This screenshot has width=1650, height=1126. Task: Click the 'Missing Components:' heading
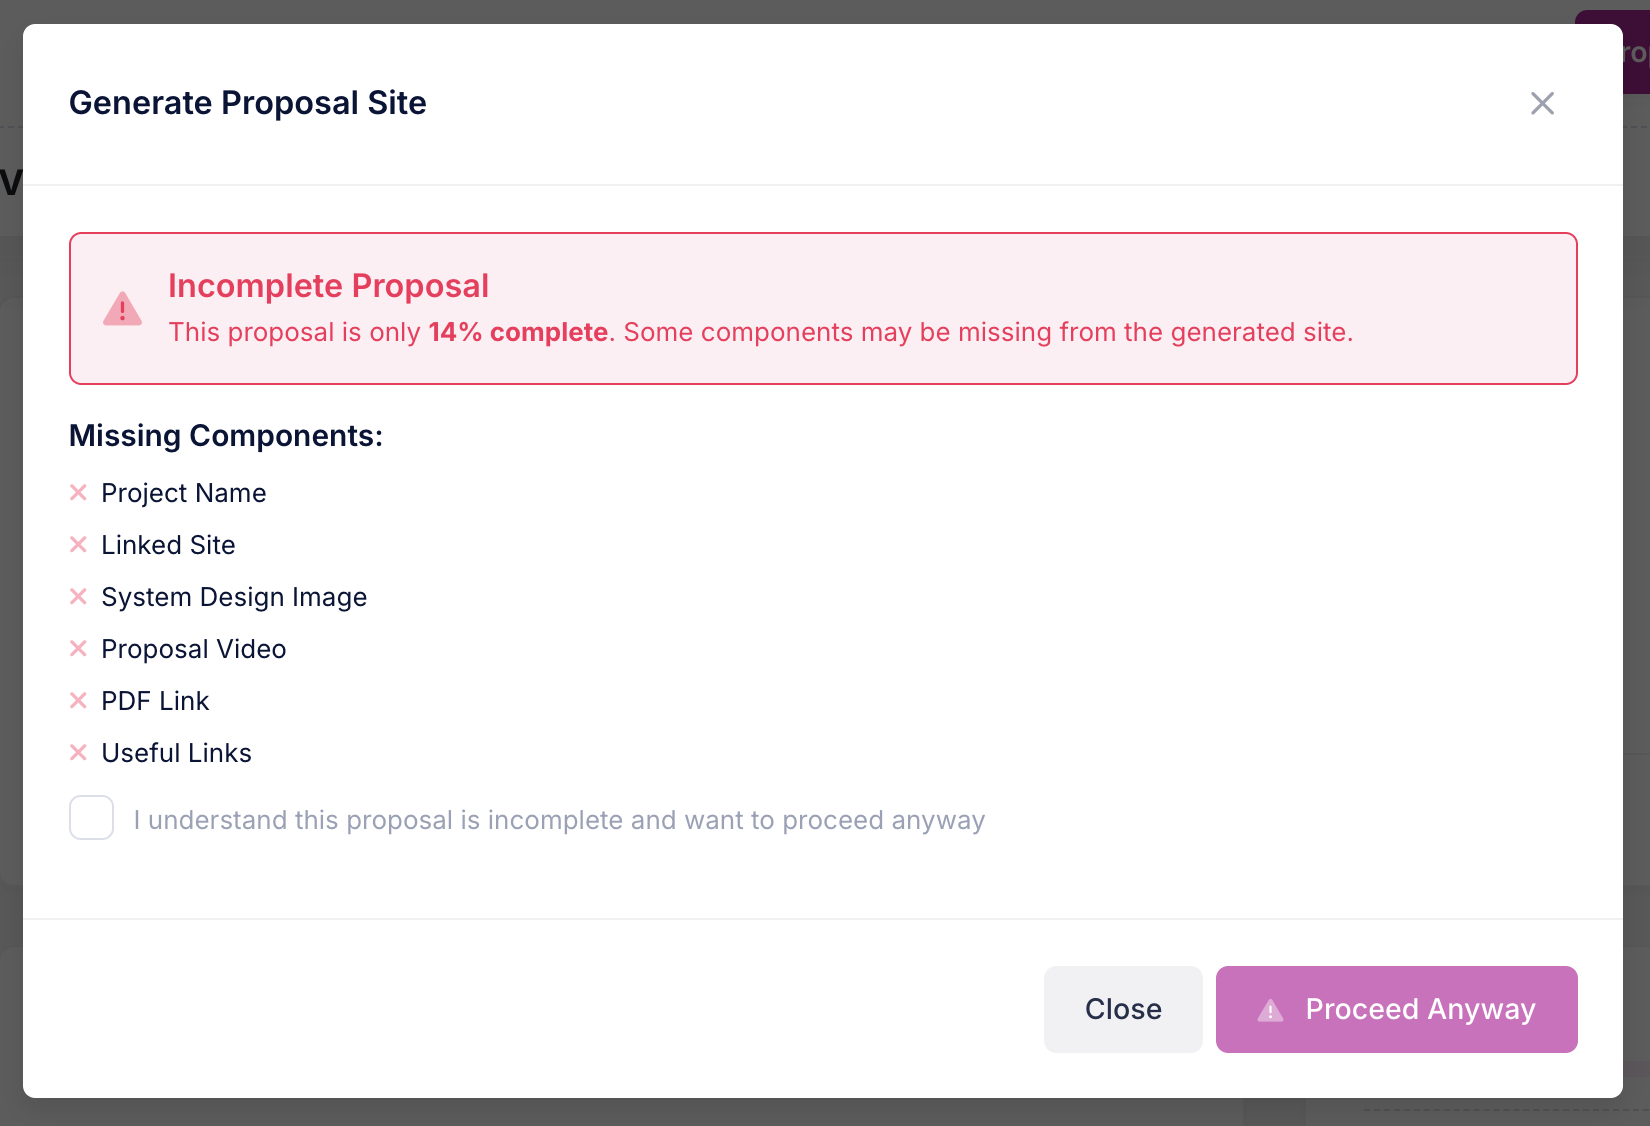(225, 435)
